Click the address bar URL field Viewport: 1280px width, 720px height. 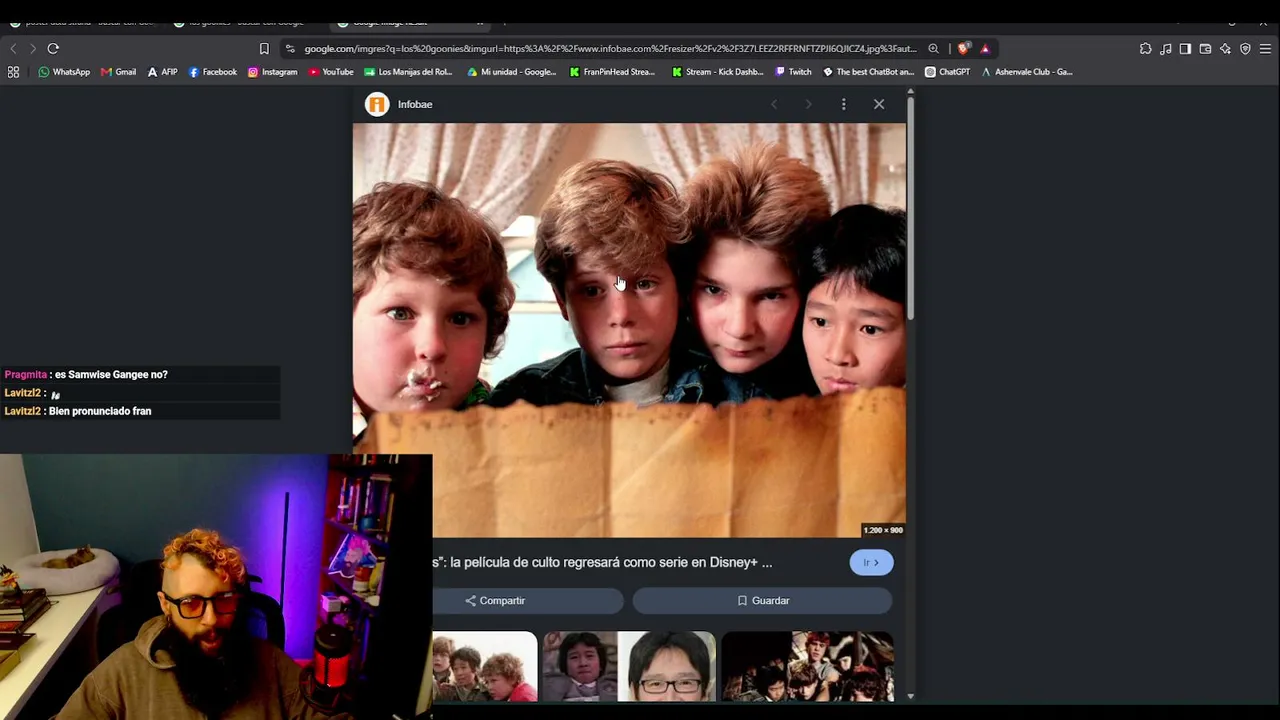tap(610, 48)
